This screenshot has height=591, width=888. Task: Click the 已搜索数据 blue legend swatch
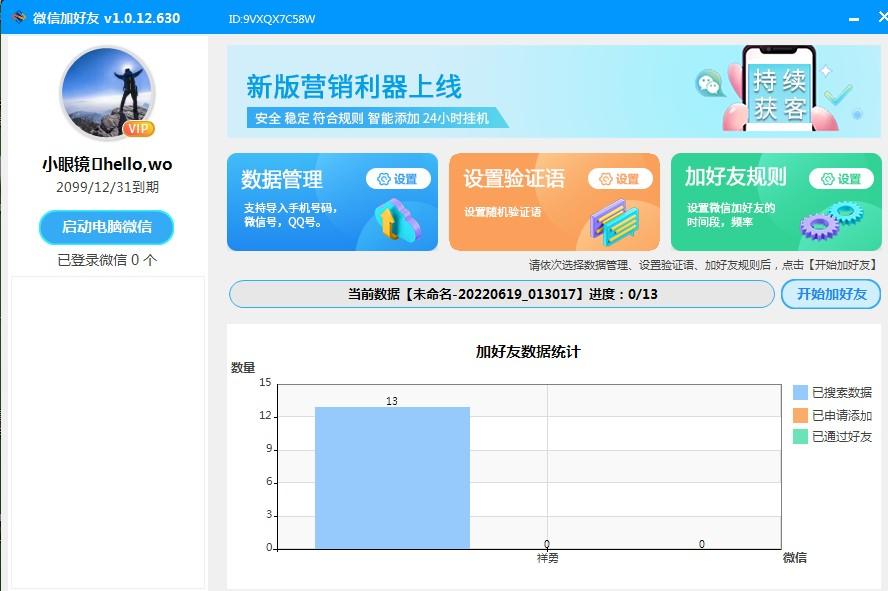coord(800,392)
